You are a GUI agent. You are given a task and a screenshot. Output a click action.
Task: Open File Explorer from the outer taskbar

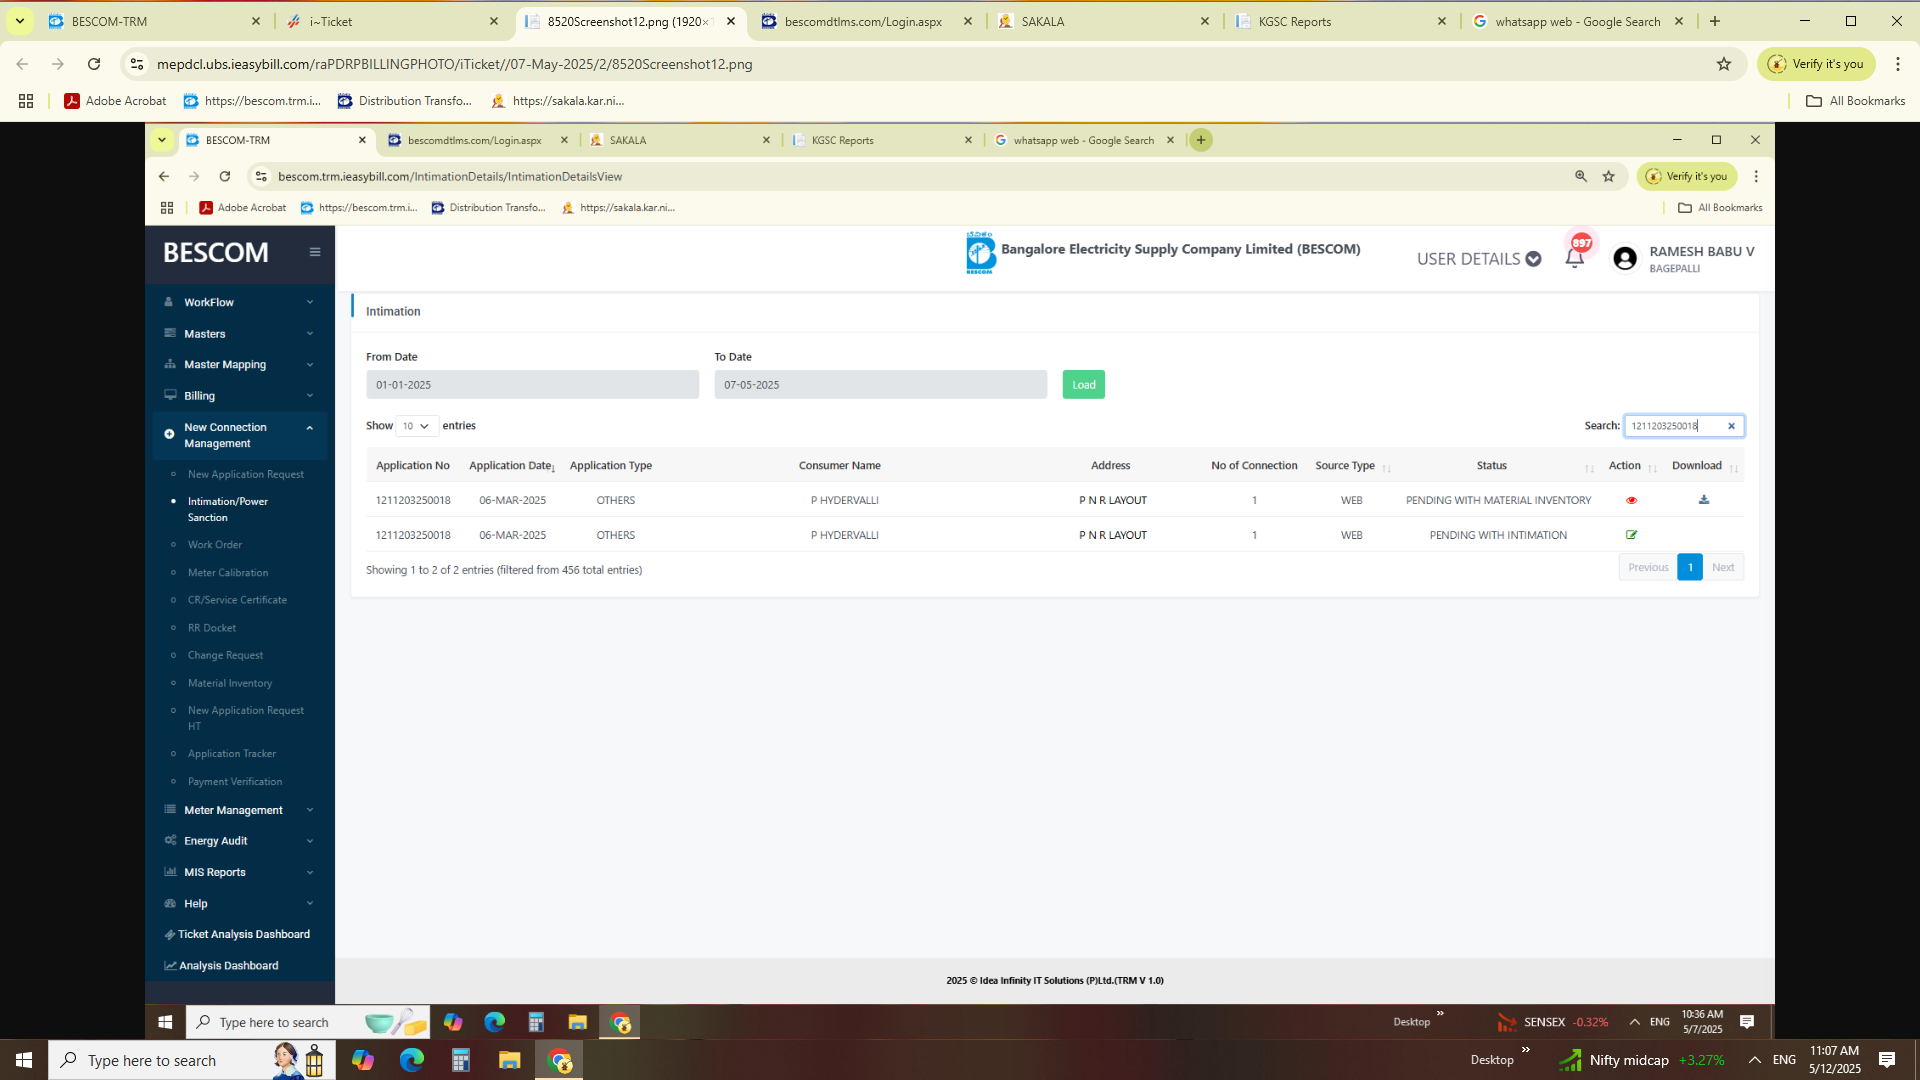tap(510, 1060)
